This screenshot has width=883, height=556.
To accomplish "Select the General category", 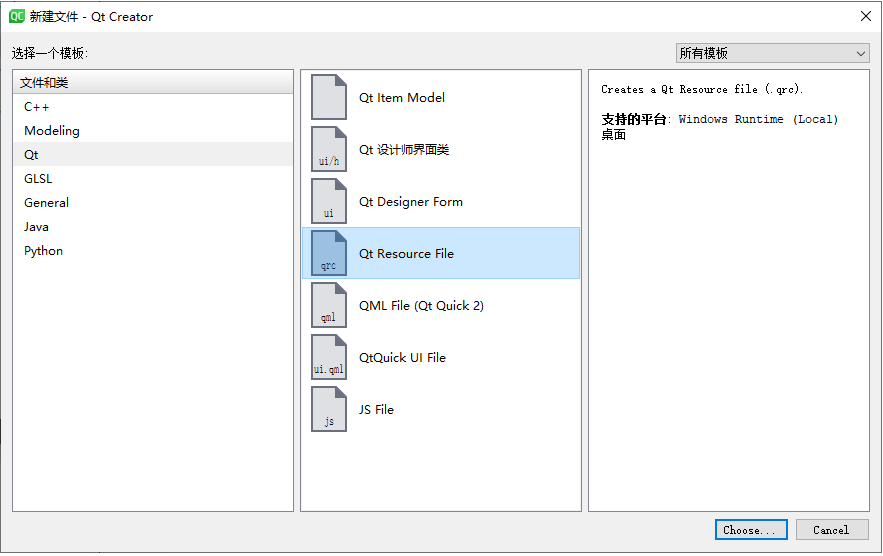I will [153, 203].
